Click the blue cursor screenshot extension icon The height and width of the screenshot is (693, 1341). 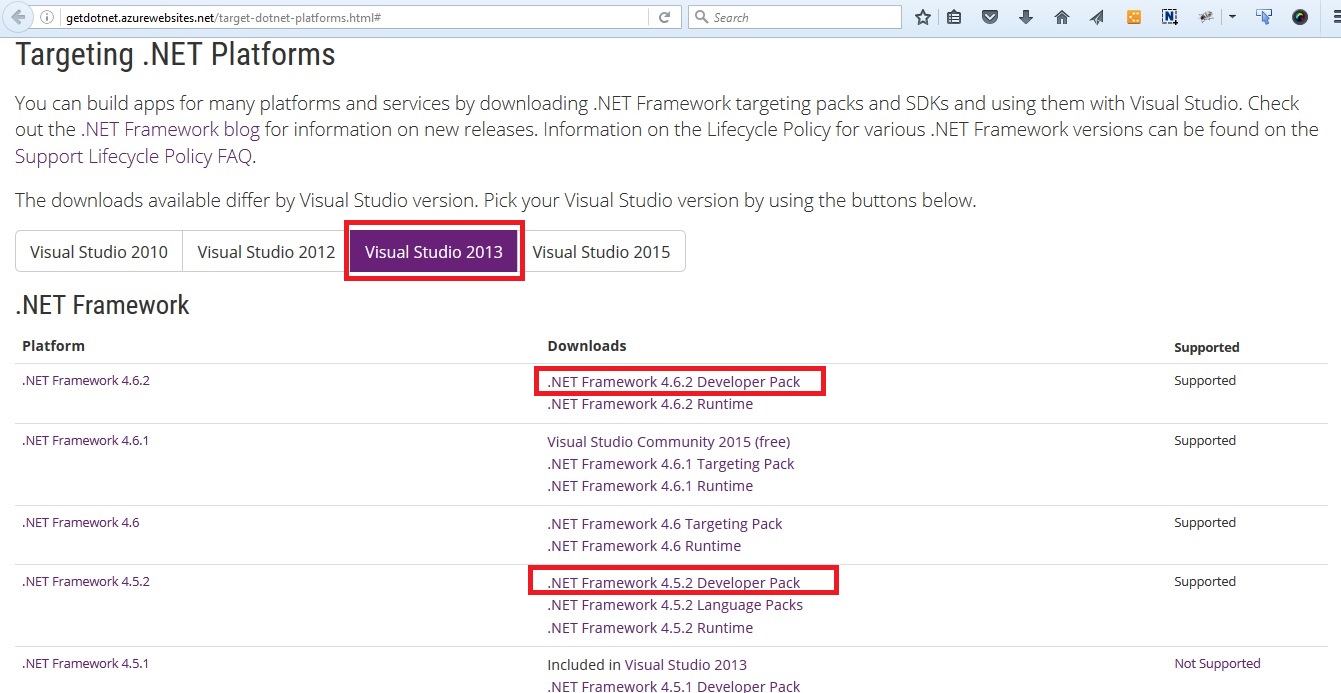click(1264, 17)
